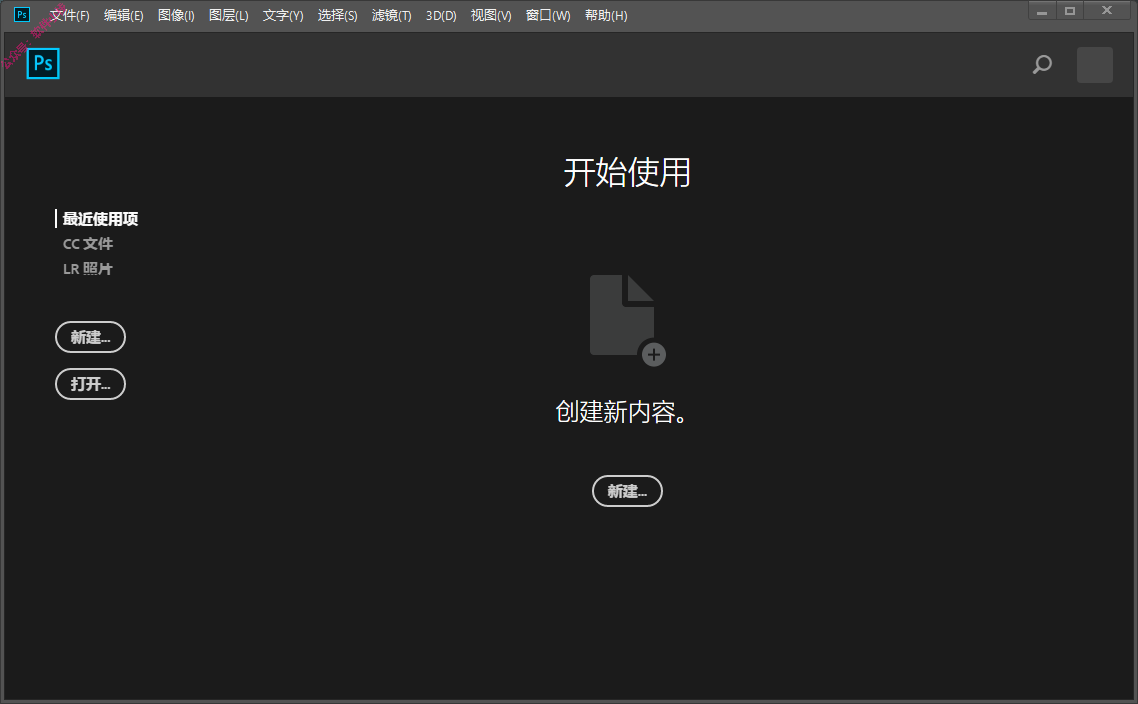The image size is (1138, 704).
Task: Open the 滤镜(T) menu
Action: click(x=392, y=15)
